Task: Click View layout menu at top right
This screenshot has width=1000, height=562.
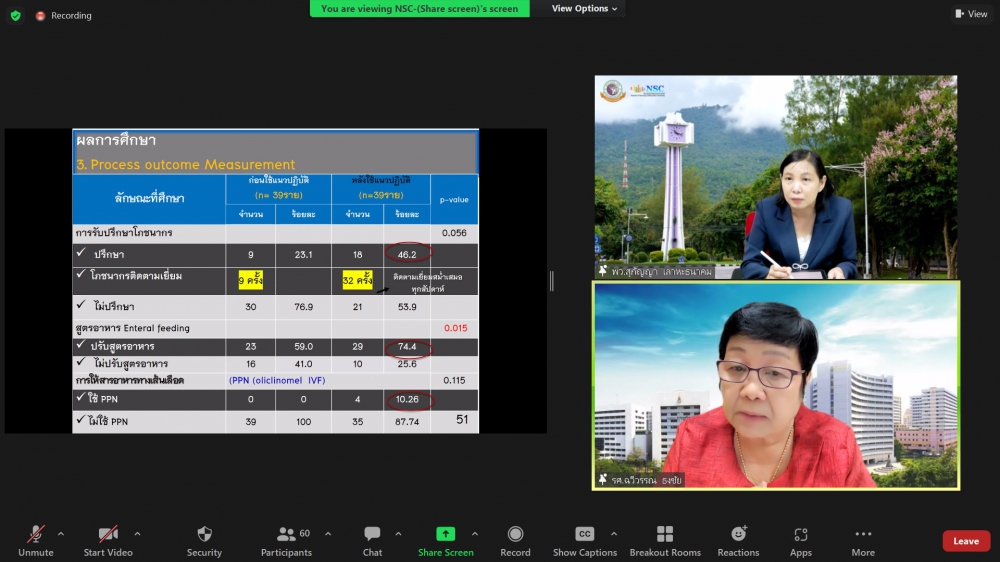Action: pos(971,14)
